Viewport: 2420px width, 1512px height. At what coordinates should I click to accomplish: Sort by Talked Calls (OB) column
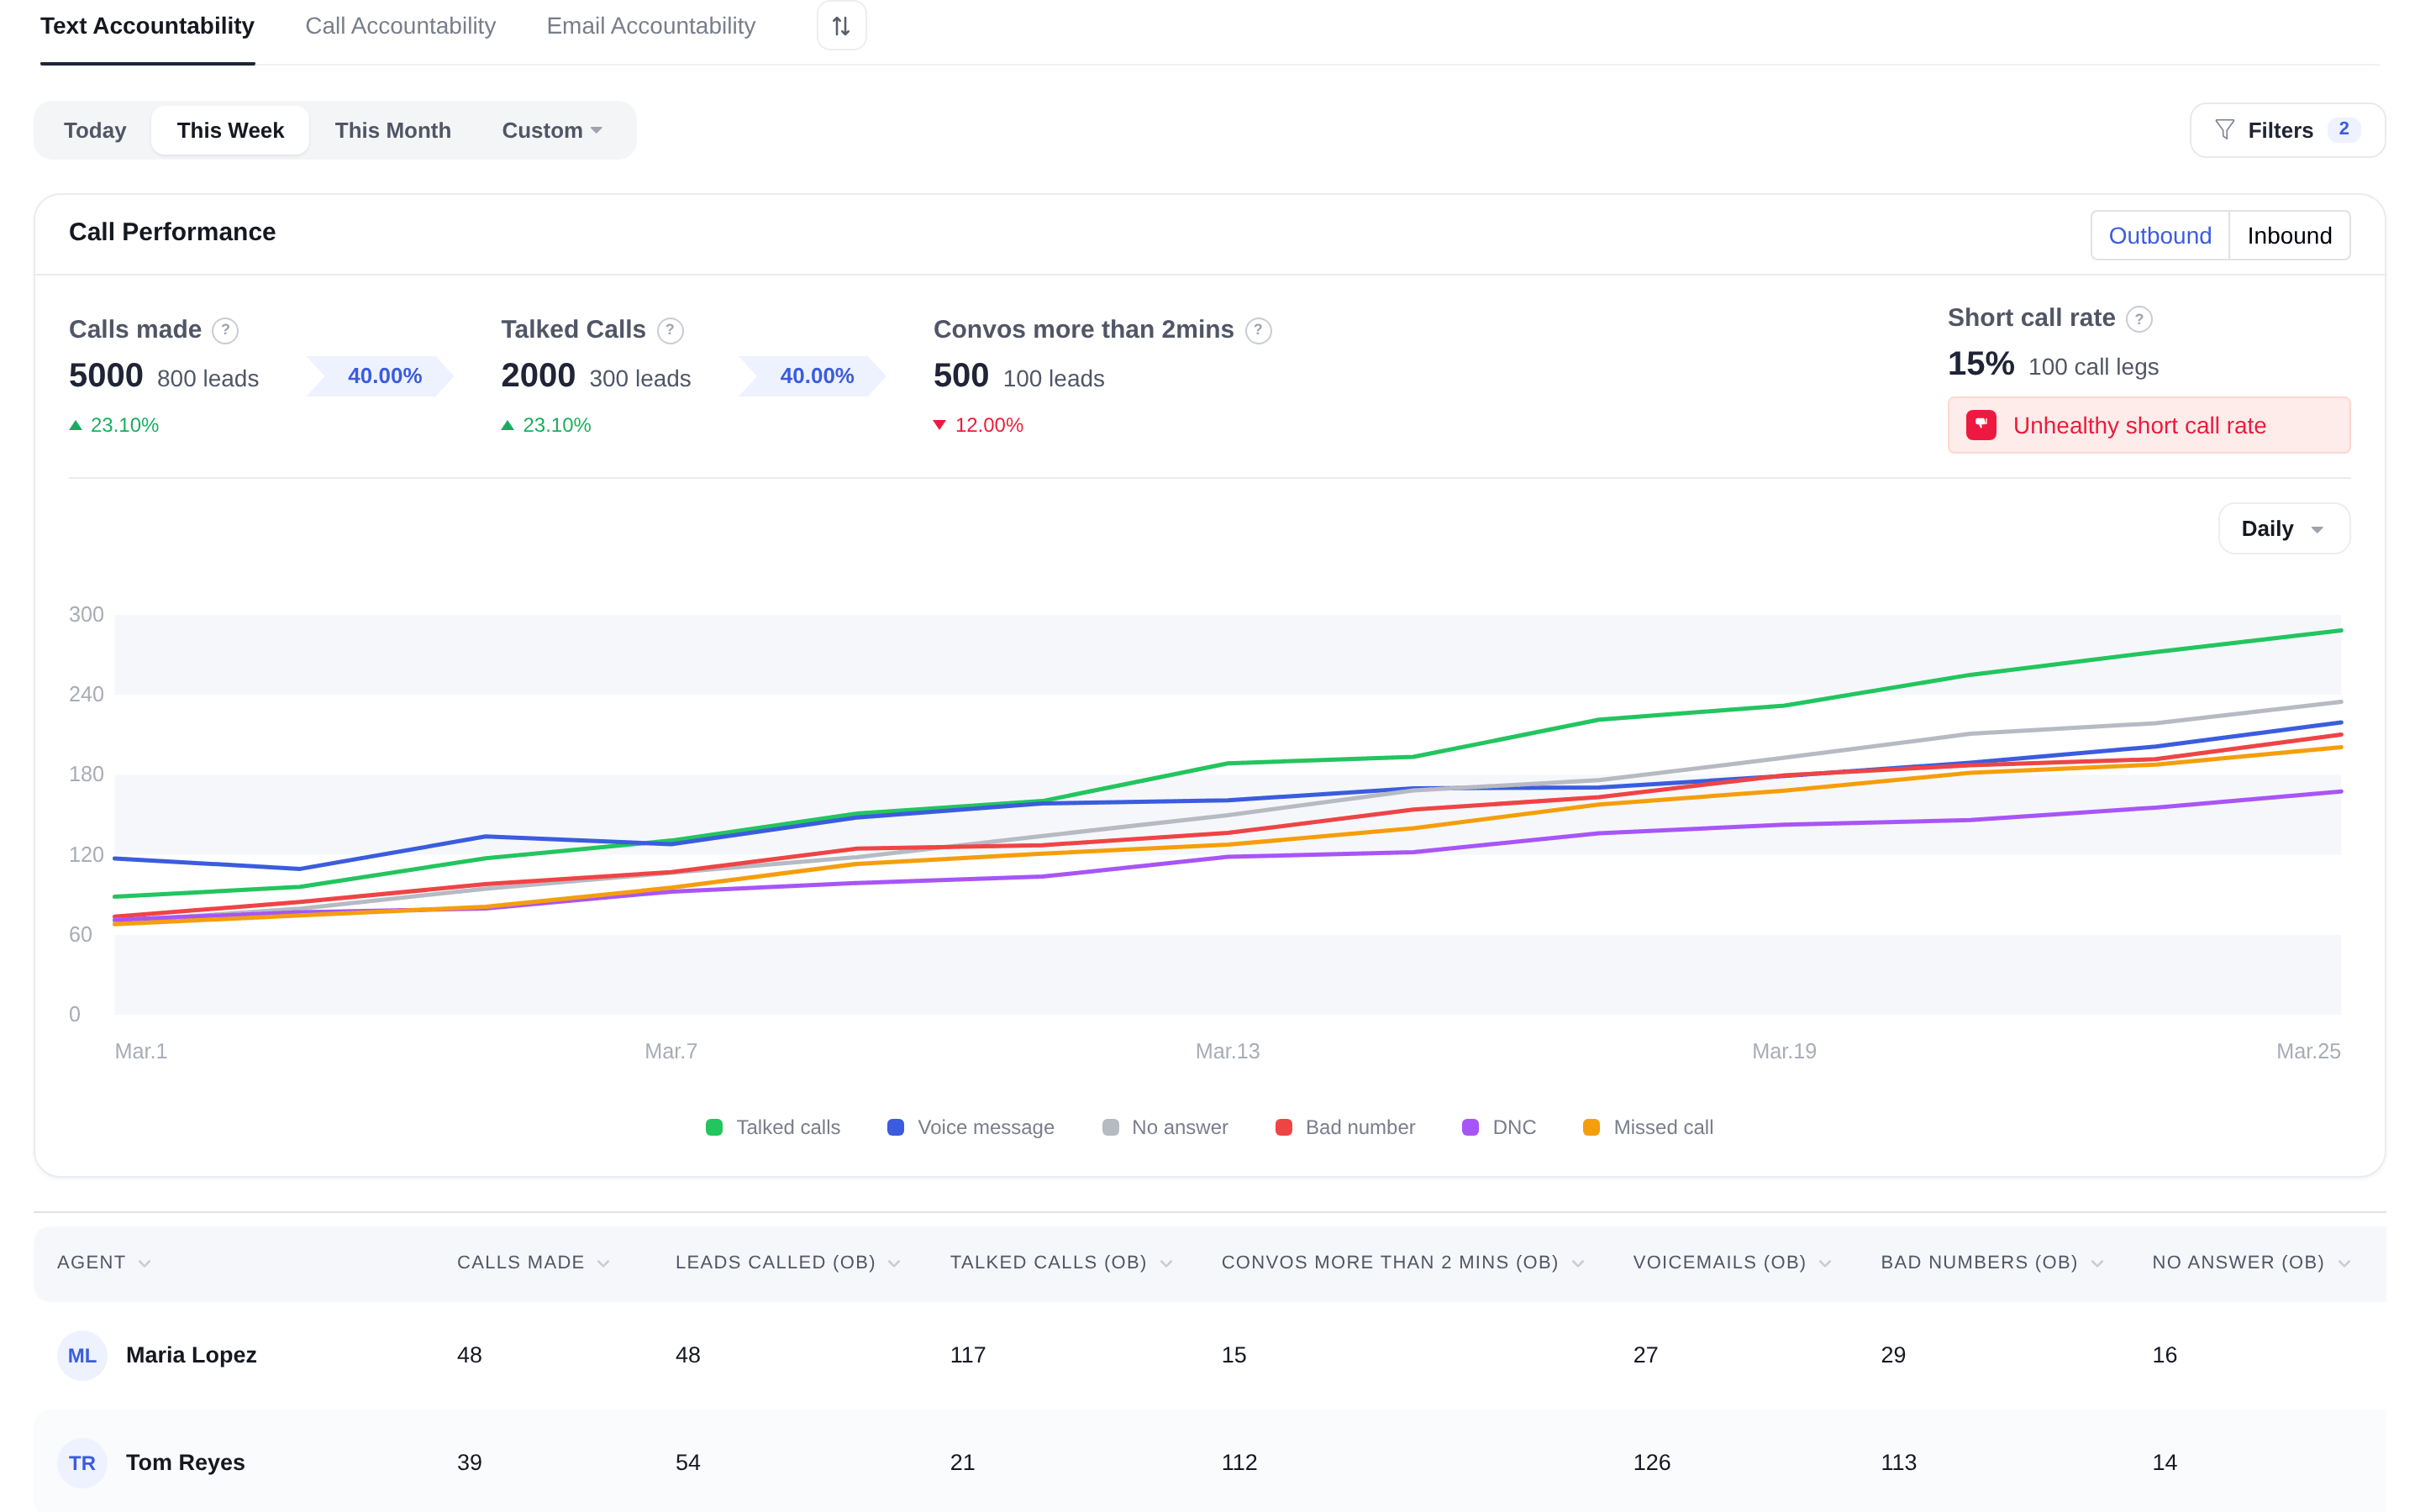pyautogui.click(x=1061, y=1262)
